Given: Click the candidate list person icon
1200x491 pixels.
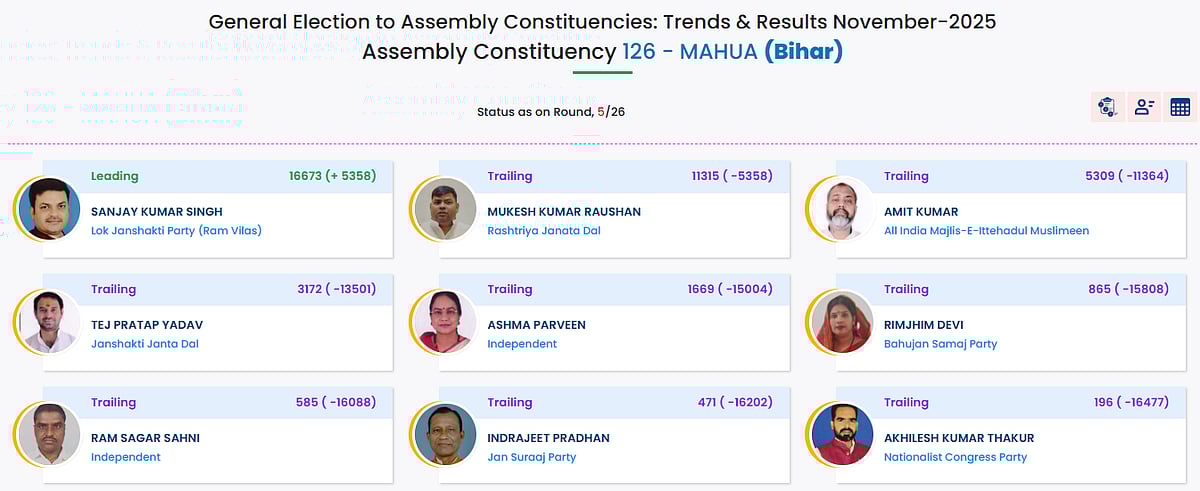Looking at the screenshot, I should [x=1143, y=107].
